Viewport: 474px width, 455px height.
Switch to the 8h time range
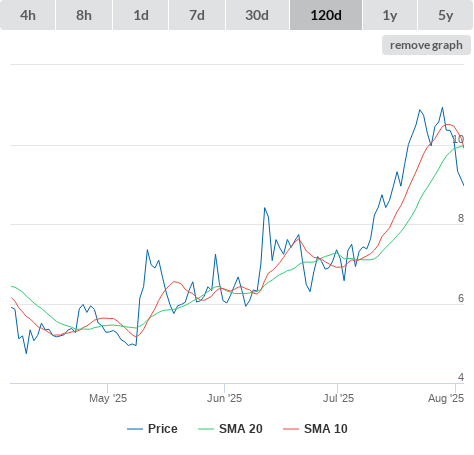[x=84, y=15]
